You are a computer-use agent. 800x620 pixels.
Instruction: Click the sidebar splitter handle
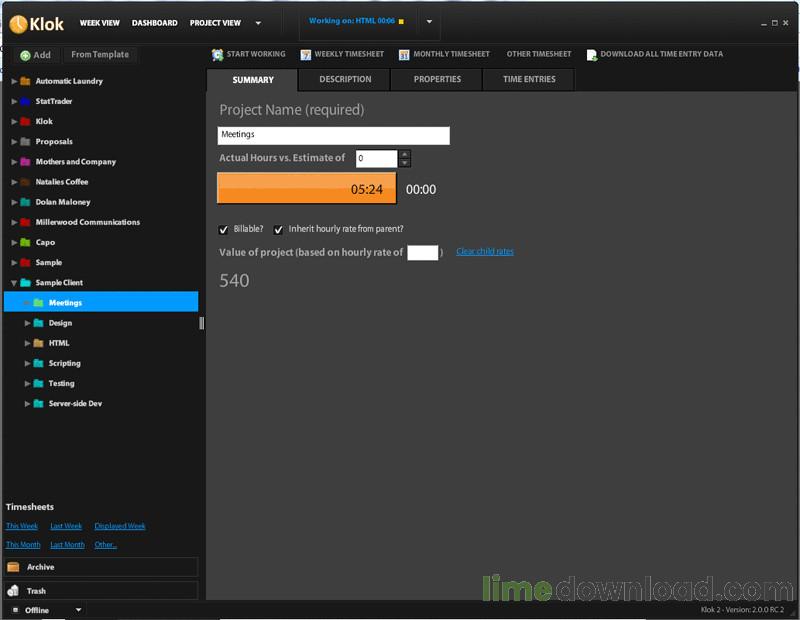tap(202, 323)
